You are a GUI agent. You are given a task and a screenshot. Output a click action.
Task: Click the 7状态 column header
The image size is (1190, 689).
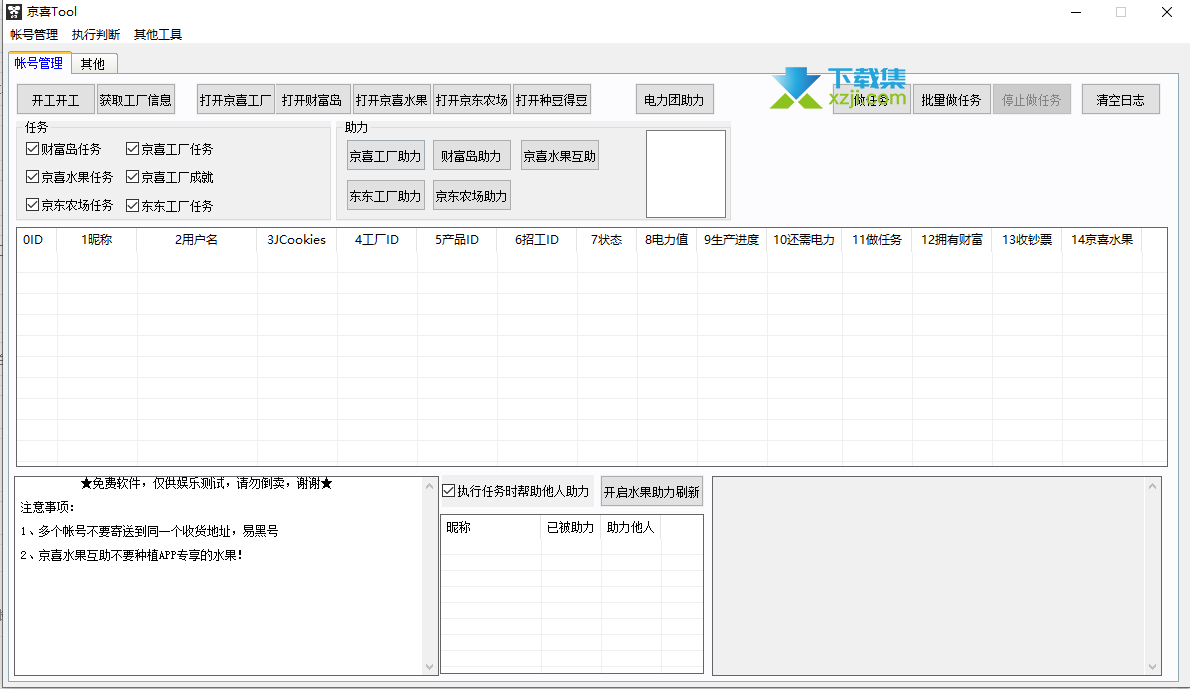(x=607, y=240)
